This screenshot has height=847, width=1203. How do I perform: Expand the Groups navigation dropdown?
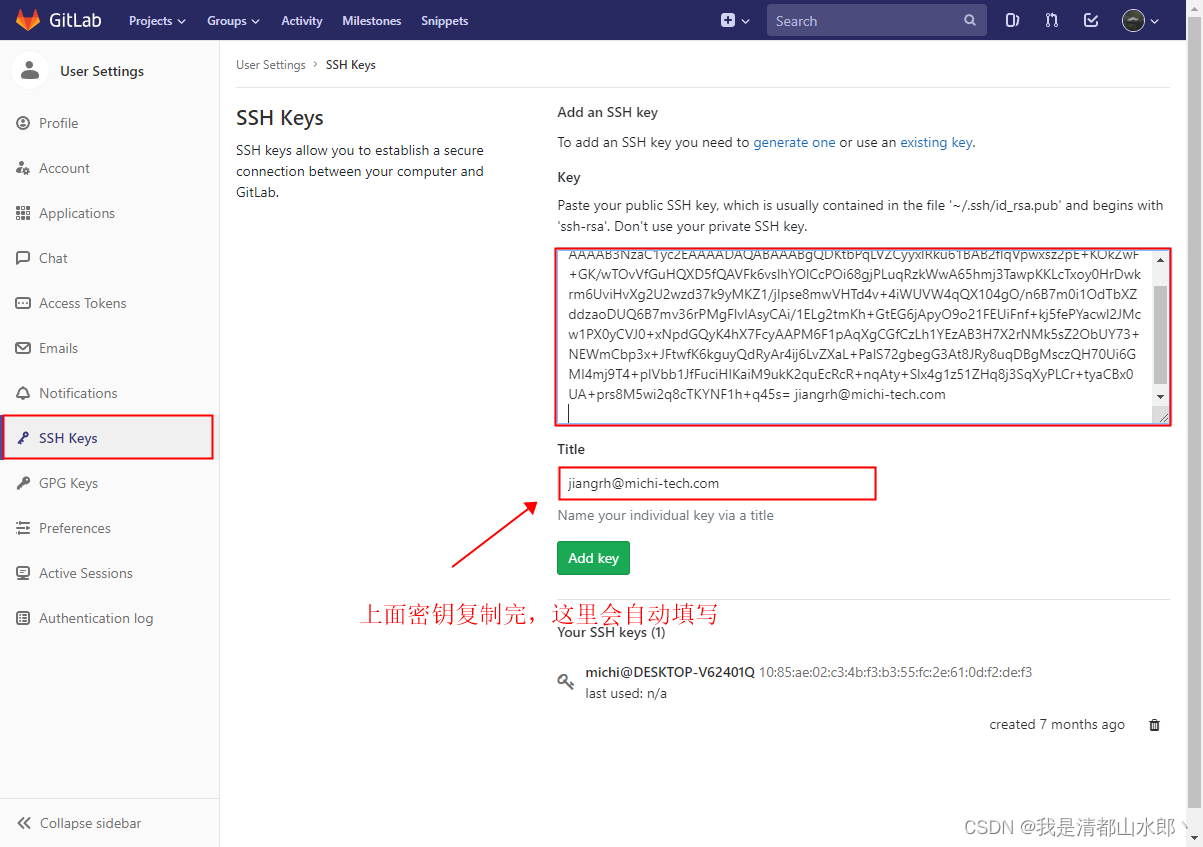[x=232, y=20]
